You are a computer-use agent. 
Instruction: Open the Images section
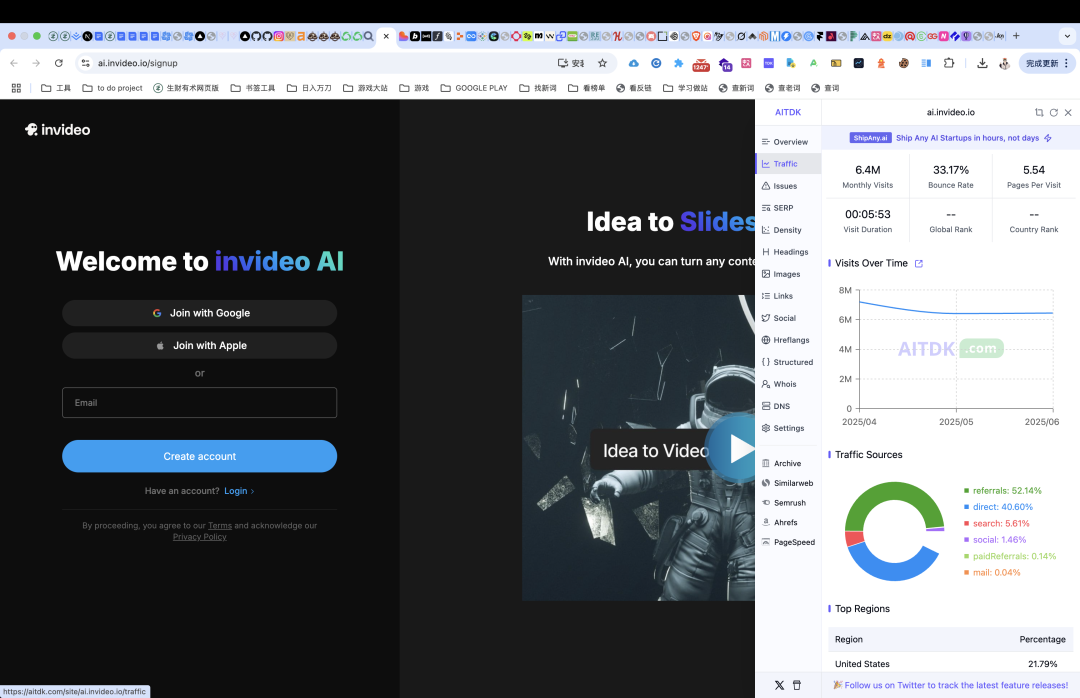(788, 274)
